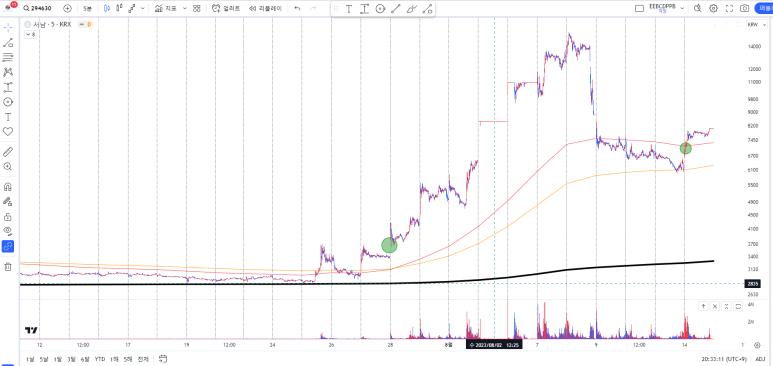Undo the last chart action
The height and width of the screenshot is (366, 773).
coord(297,8)
